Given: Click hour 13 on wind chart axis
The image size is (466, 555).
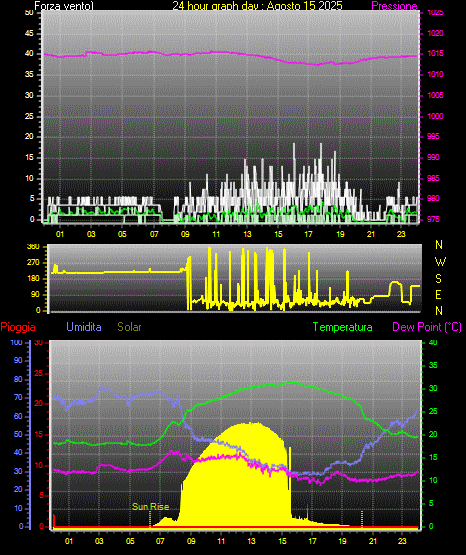Looking at the screenshot, I should coord(247,234).
